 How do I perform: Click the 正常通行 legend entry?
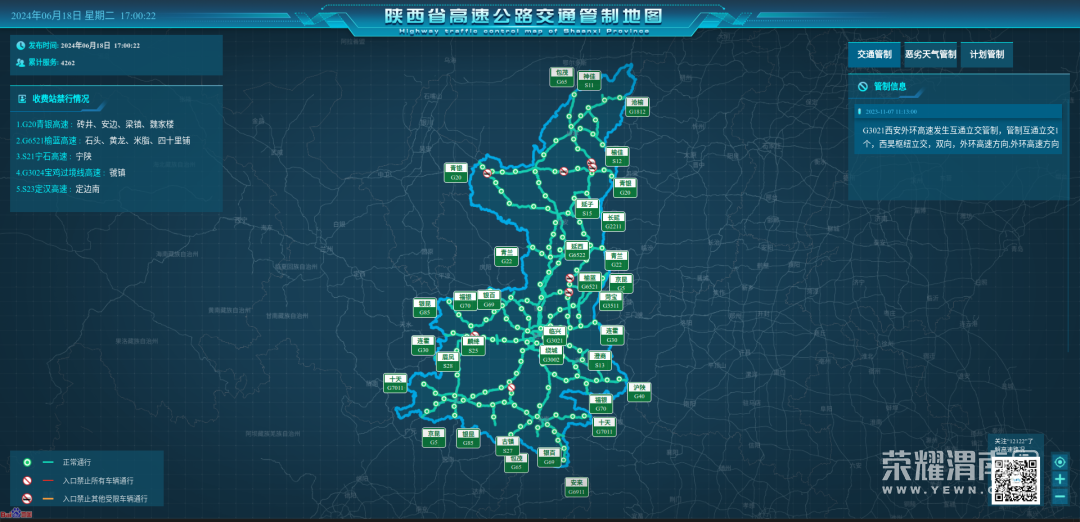pos(77,462)
